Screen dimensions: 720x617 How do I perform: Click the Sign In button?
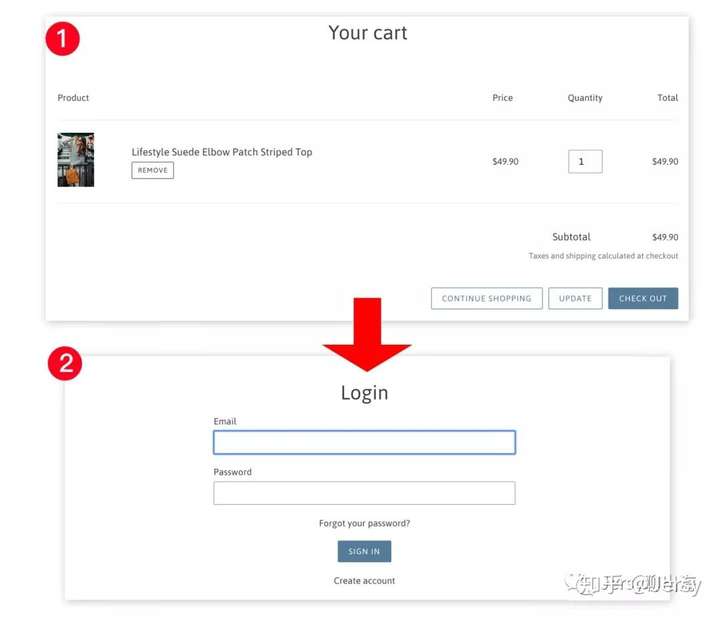pos(365,551)
